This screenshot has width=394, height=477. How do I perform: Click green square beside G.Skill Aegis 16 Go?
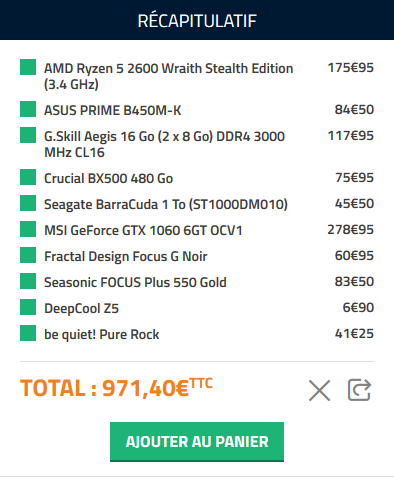coord(28,135)
